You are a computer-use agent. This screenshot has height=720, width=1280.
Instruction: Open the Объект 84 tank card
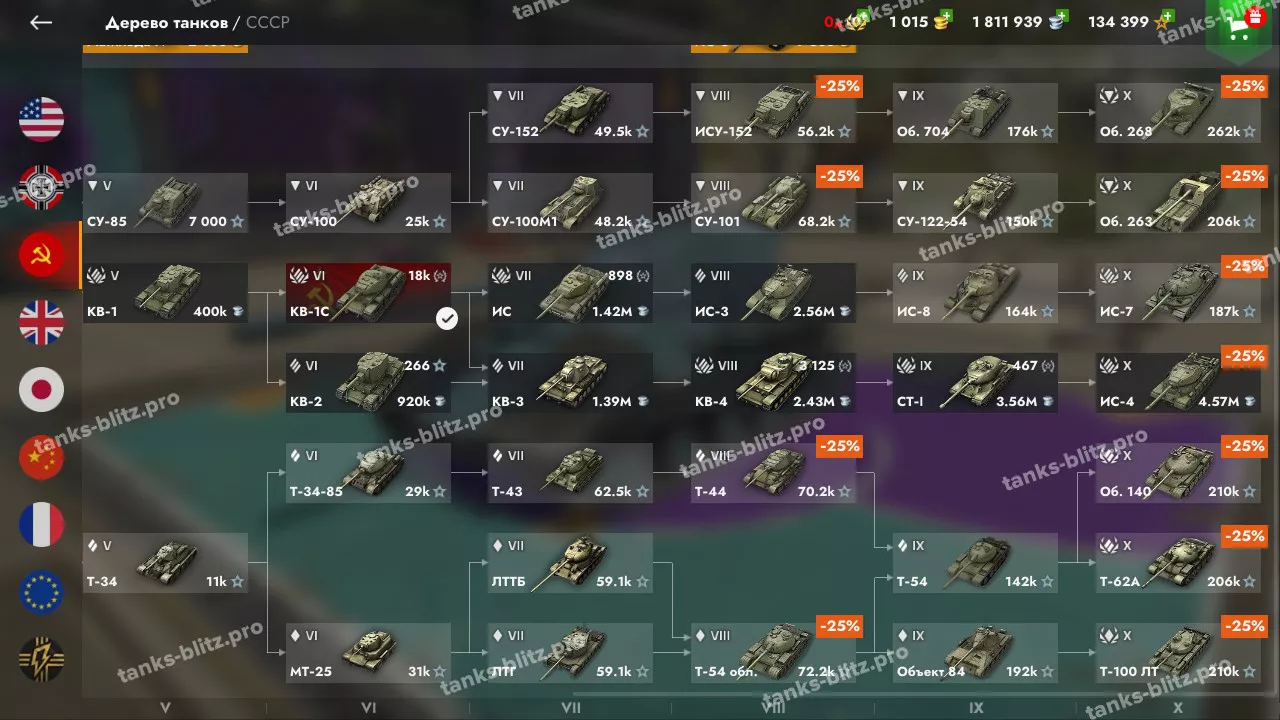tap(975, 653)
